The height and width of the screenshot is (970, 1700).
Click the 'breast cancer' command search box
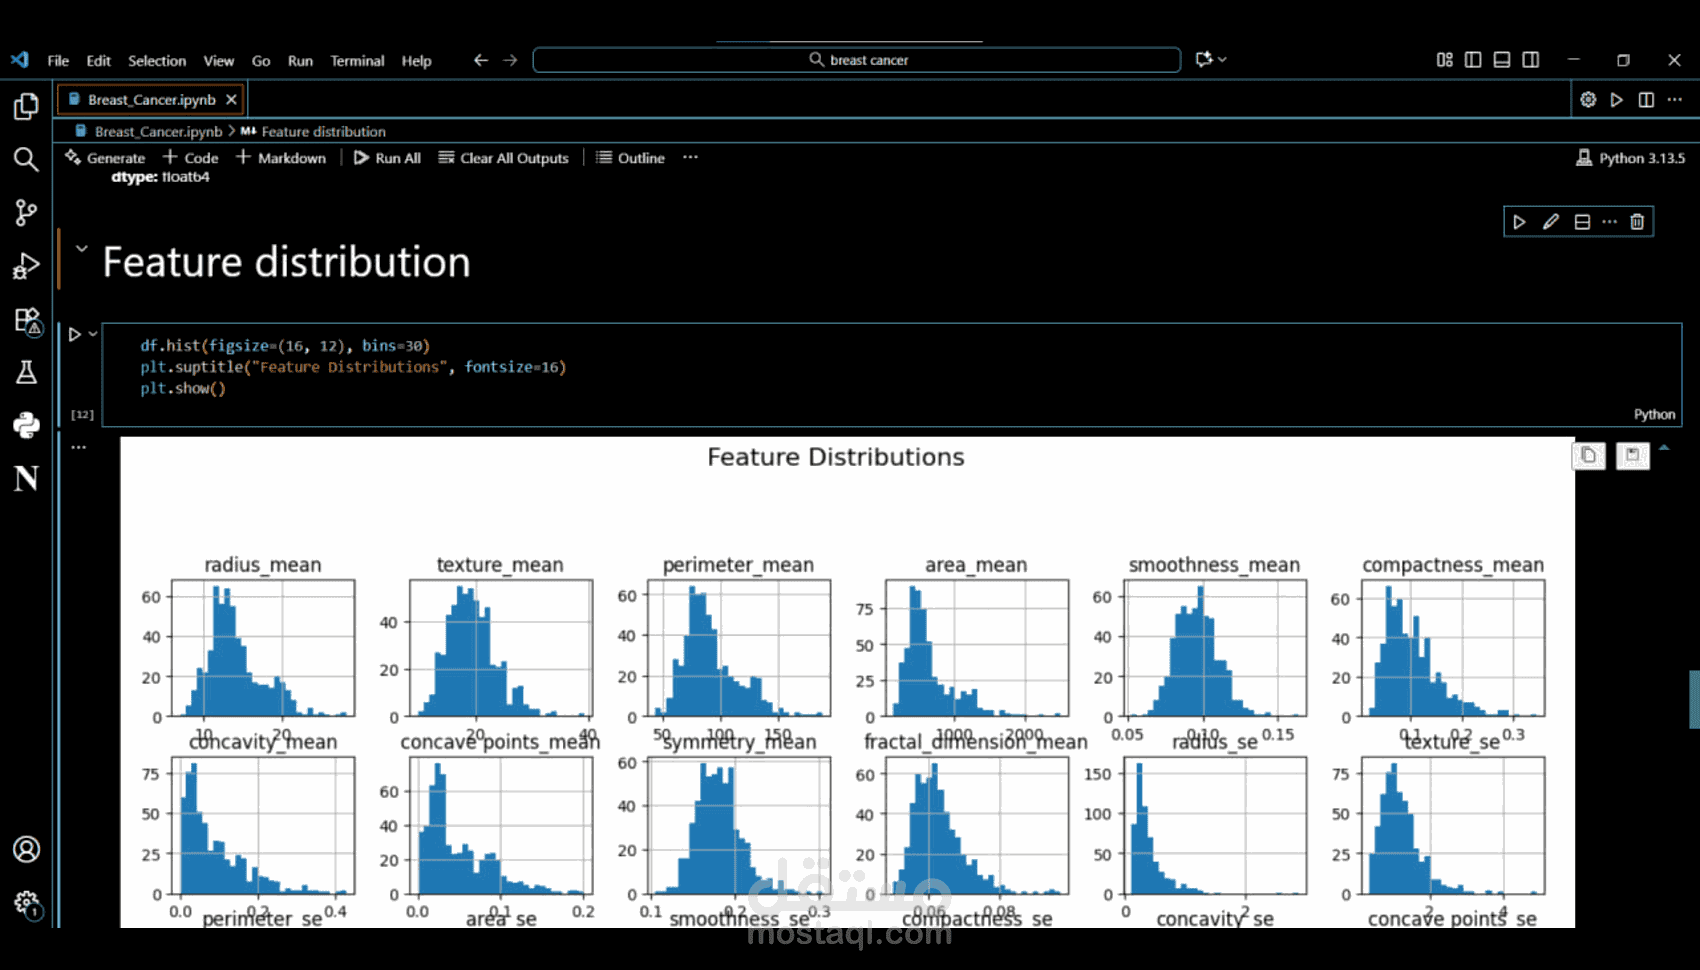pyautogui.click(x=857, y=60)
